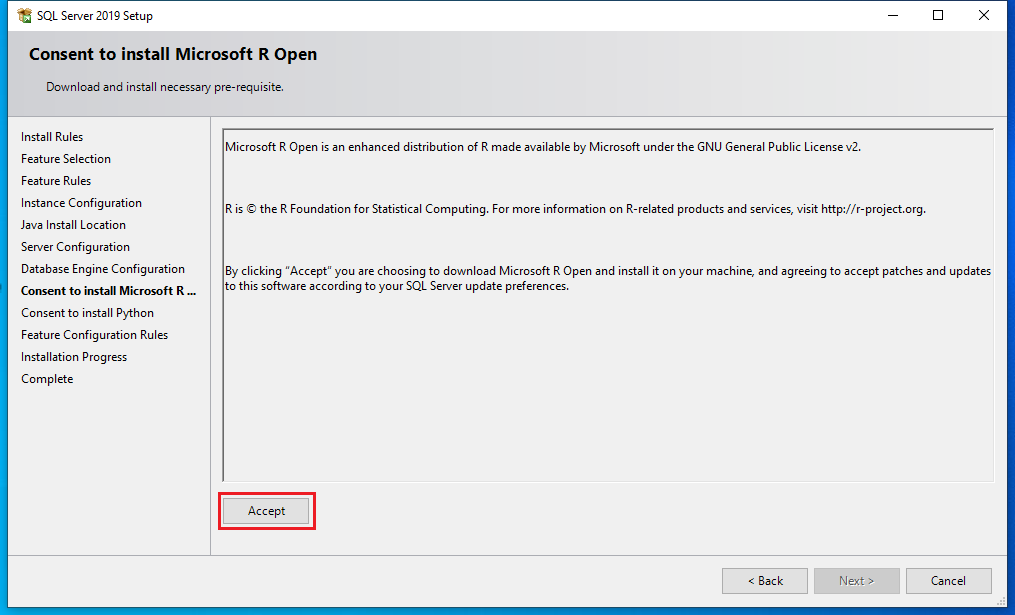Select the Complete step
Screen dimensions: 1015x615
tap(47, 379)
